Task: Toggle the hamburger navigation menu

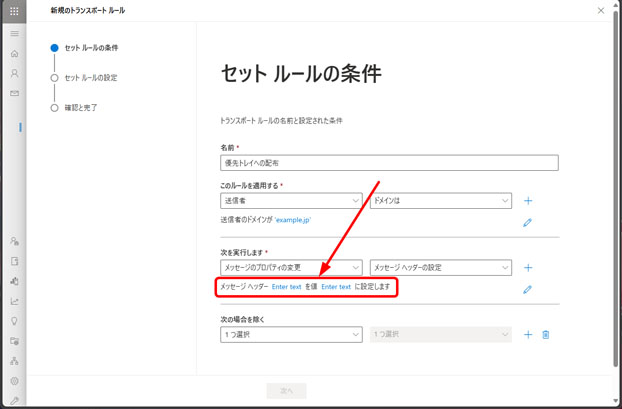Action: (14, 34)
